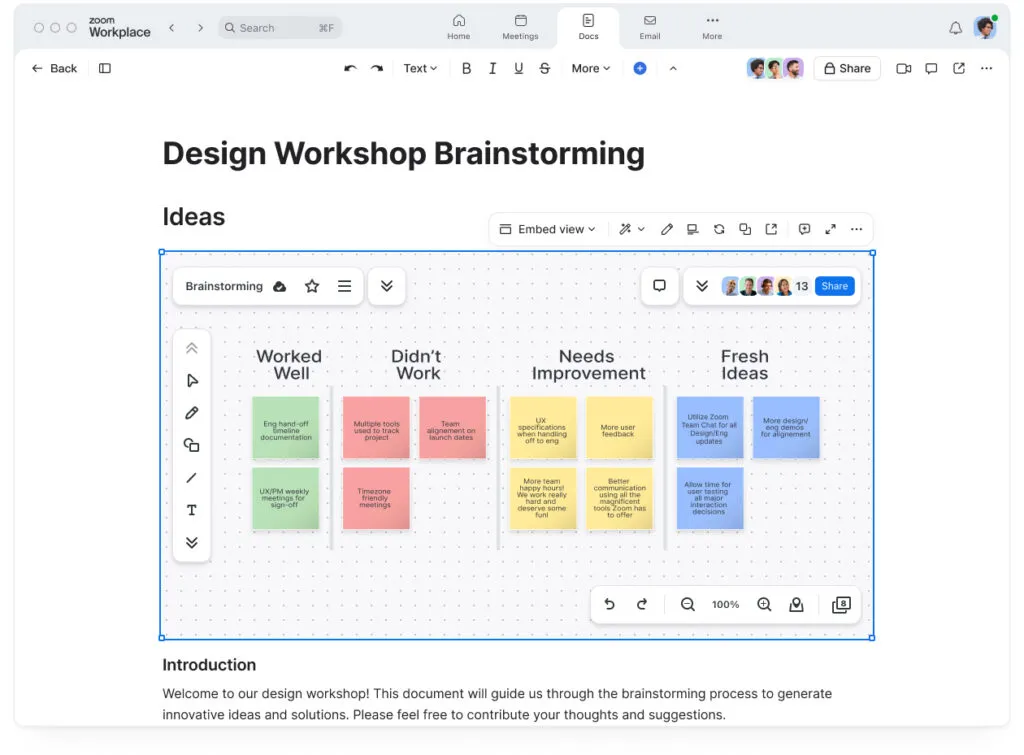1024x755 pixels.
Task: Expand the Embed view dropdown
Action: point(547,229)
